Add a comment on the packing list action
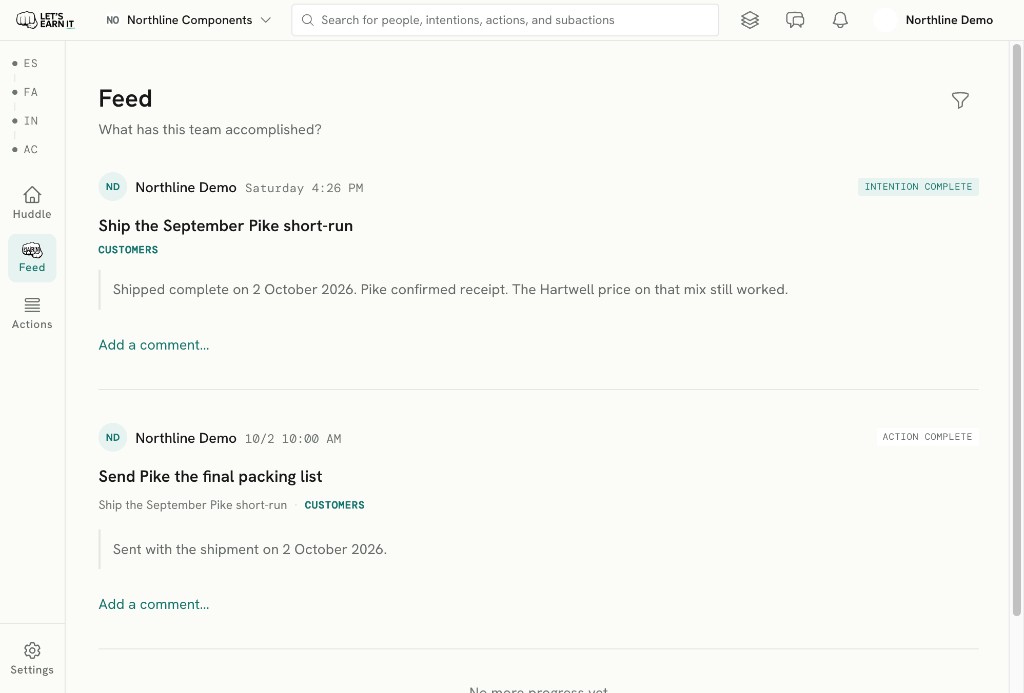 point(154,604)
